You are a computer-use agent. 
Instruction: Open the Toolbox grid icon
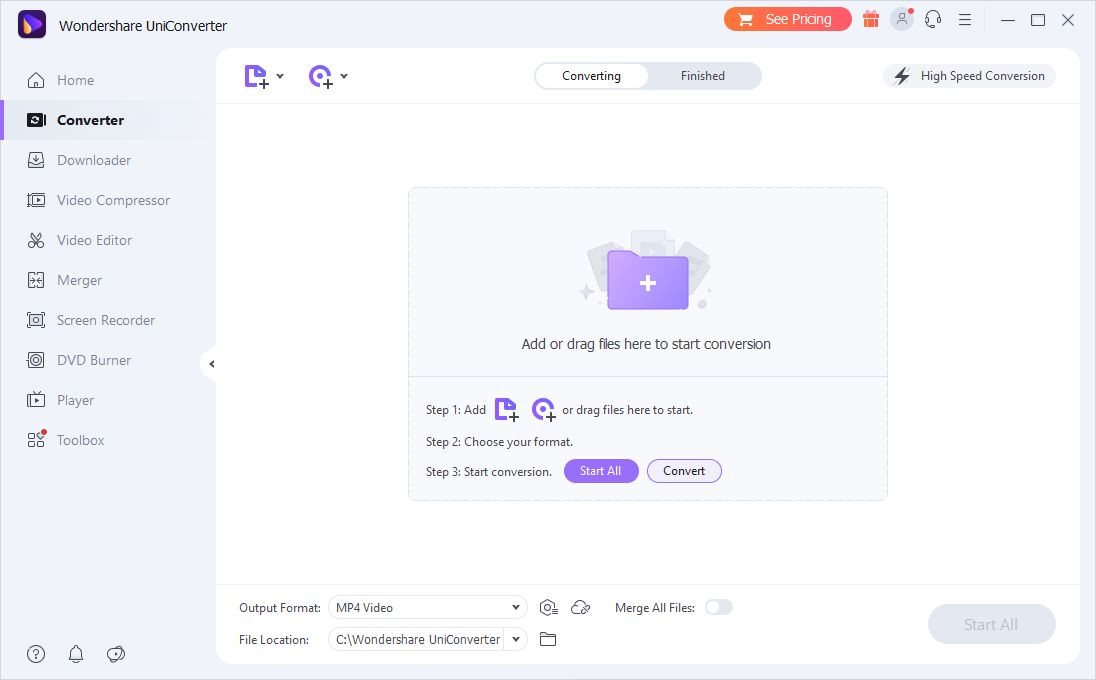pyautogui.click(x=36, y=440)
